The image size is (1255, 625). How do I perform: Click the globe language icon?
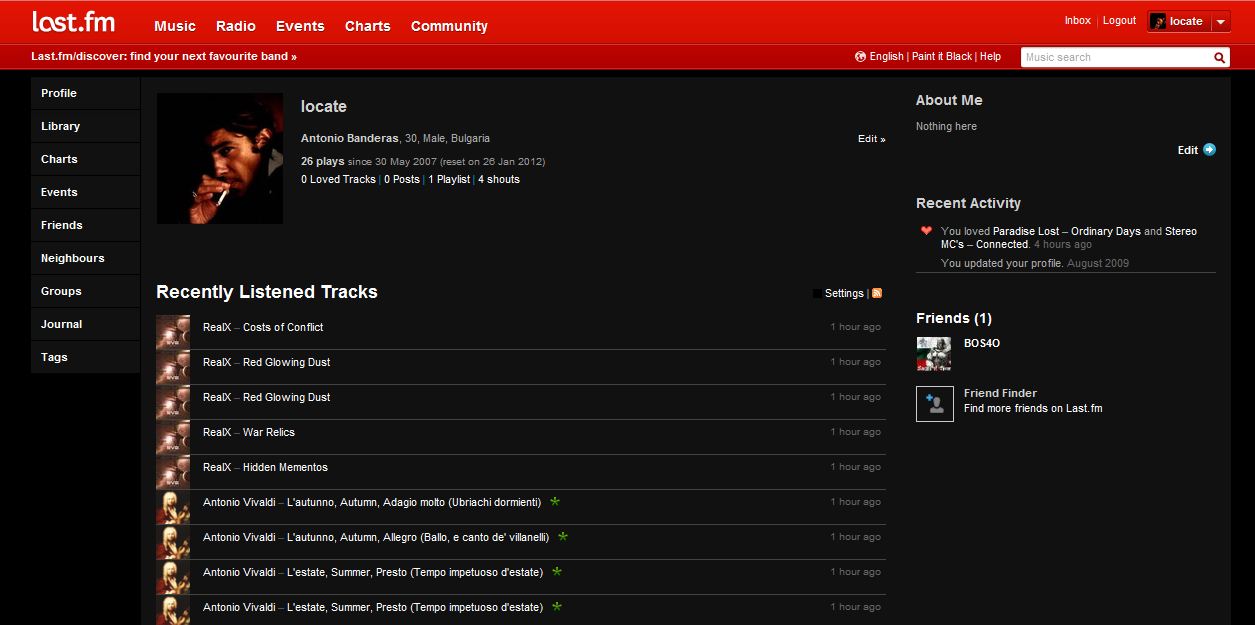(x=860, y=56)
